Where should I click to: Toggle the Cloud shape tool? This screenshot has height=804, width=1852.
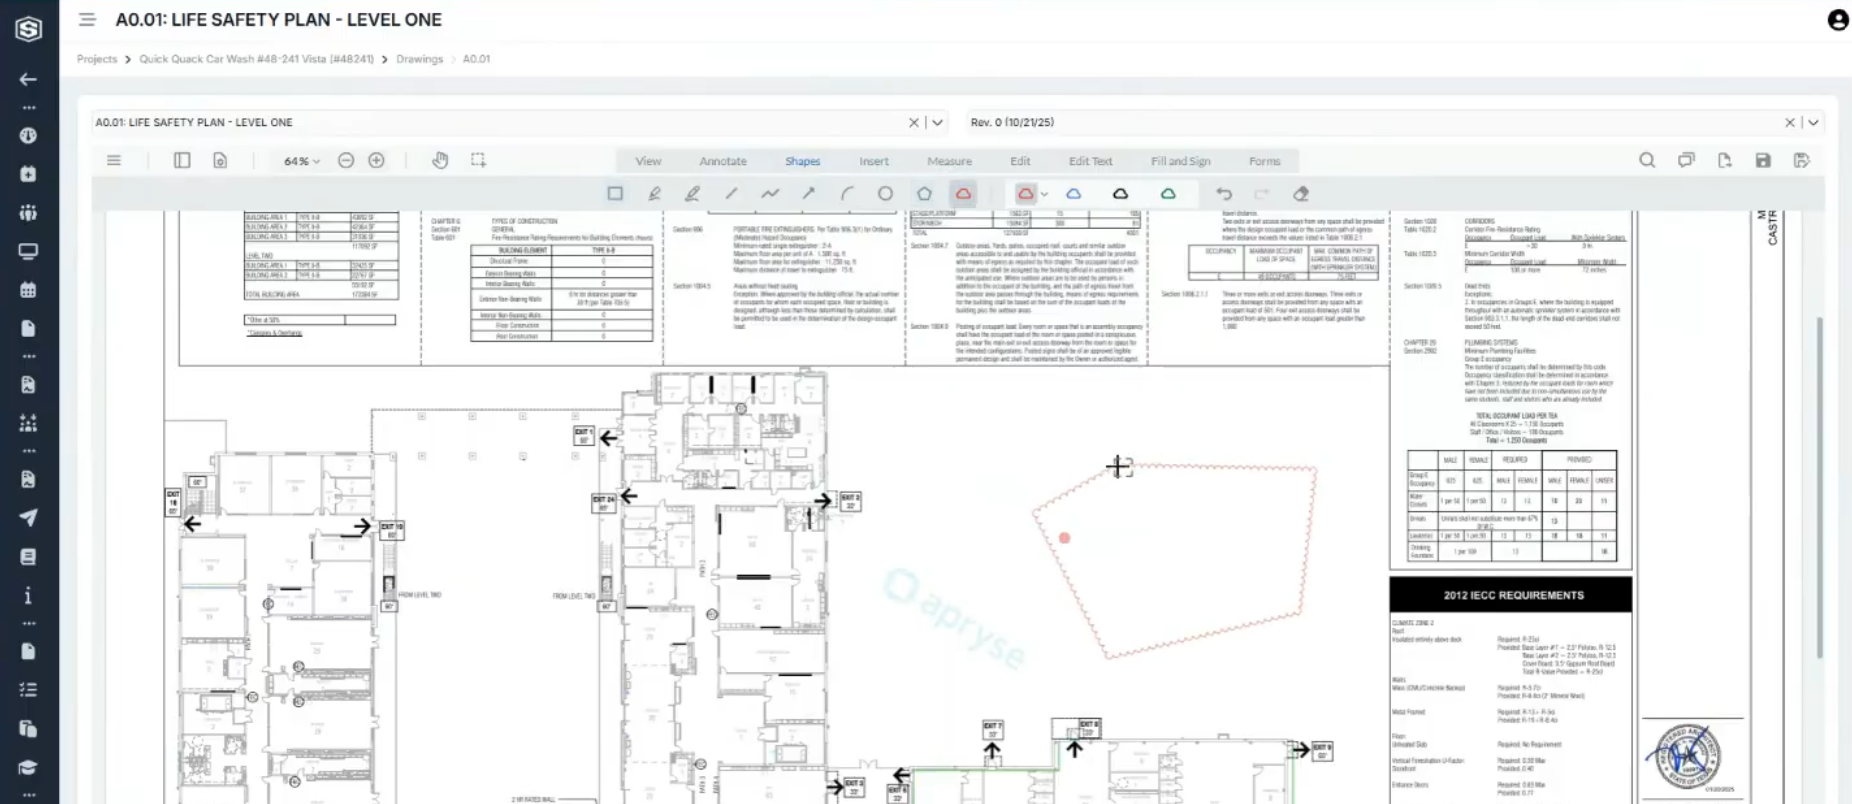(x=963, y=194)
